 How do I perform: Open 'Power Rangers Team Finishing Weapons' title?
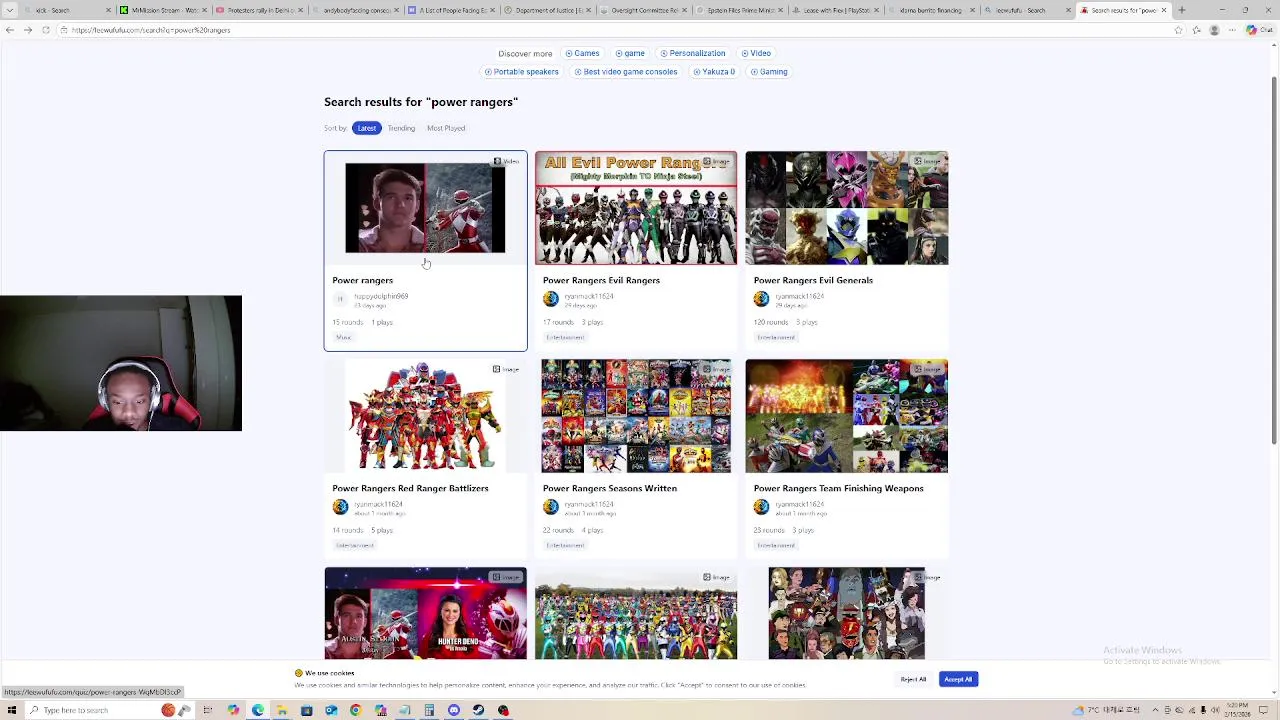point(838,488)
